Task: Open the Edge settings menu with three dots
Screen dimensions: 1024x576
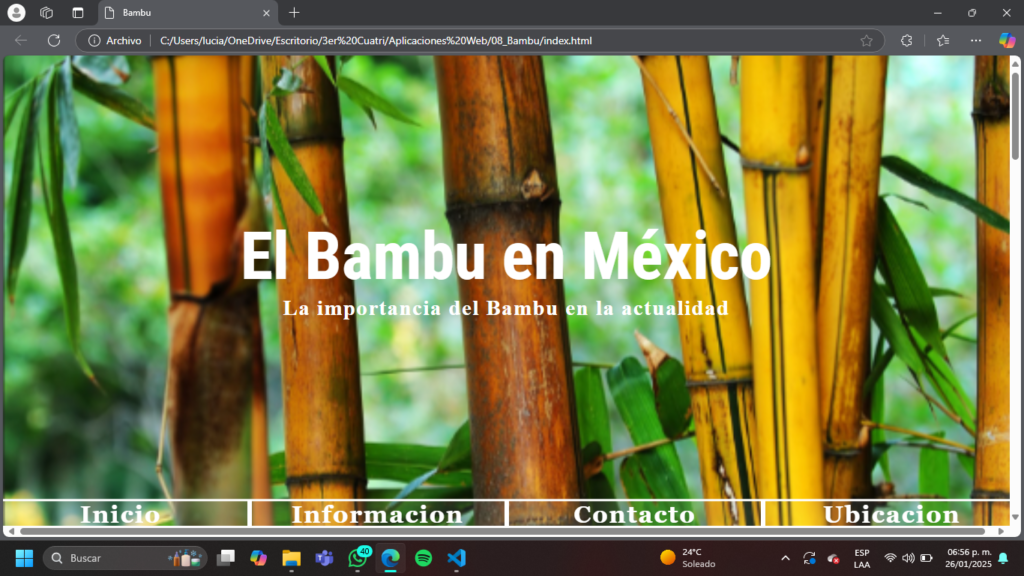Action: click(976, 40)
